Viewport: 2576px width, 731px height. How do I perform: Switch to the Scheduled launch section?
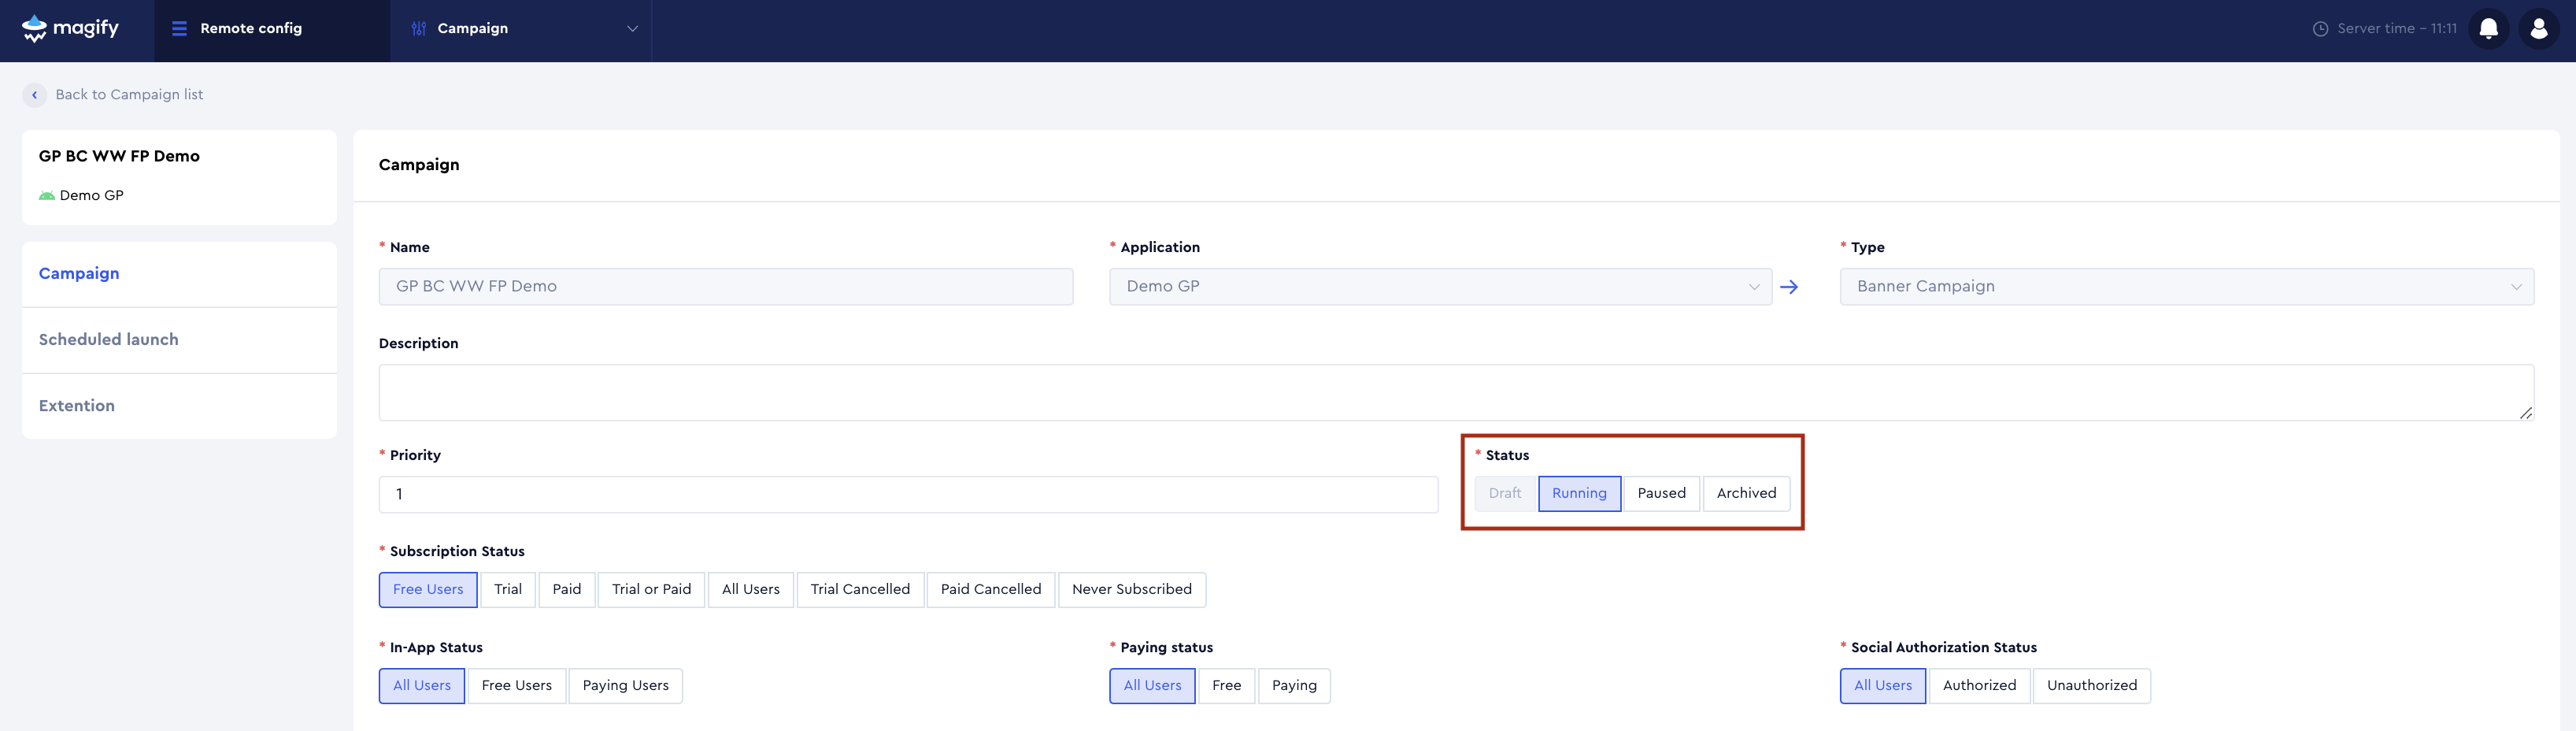109,340
